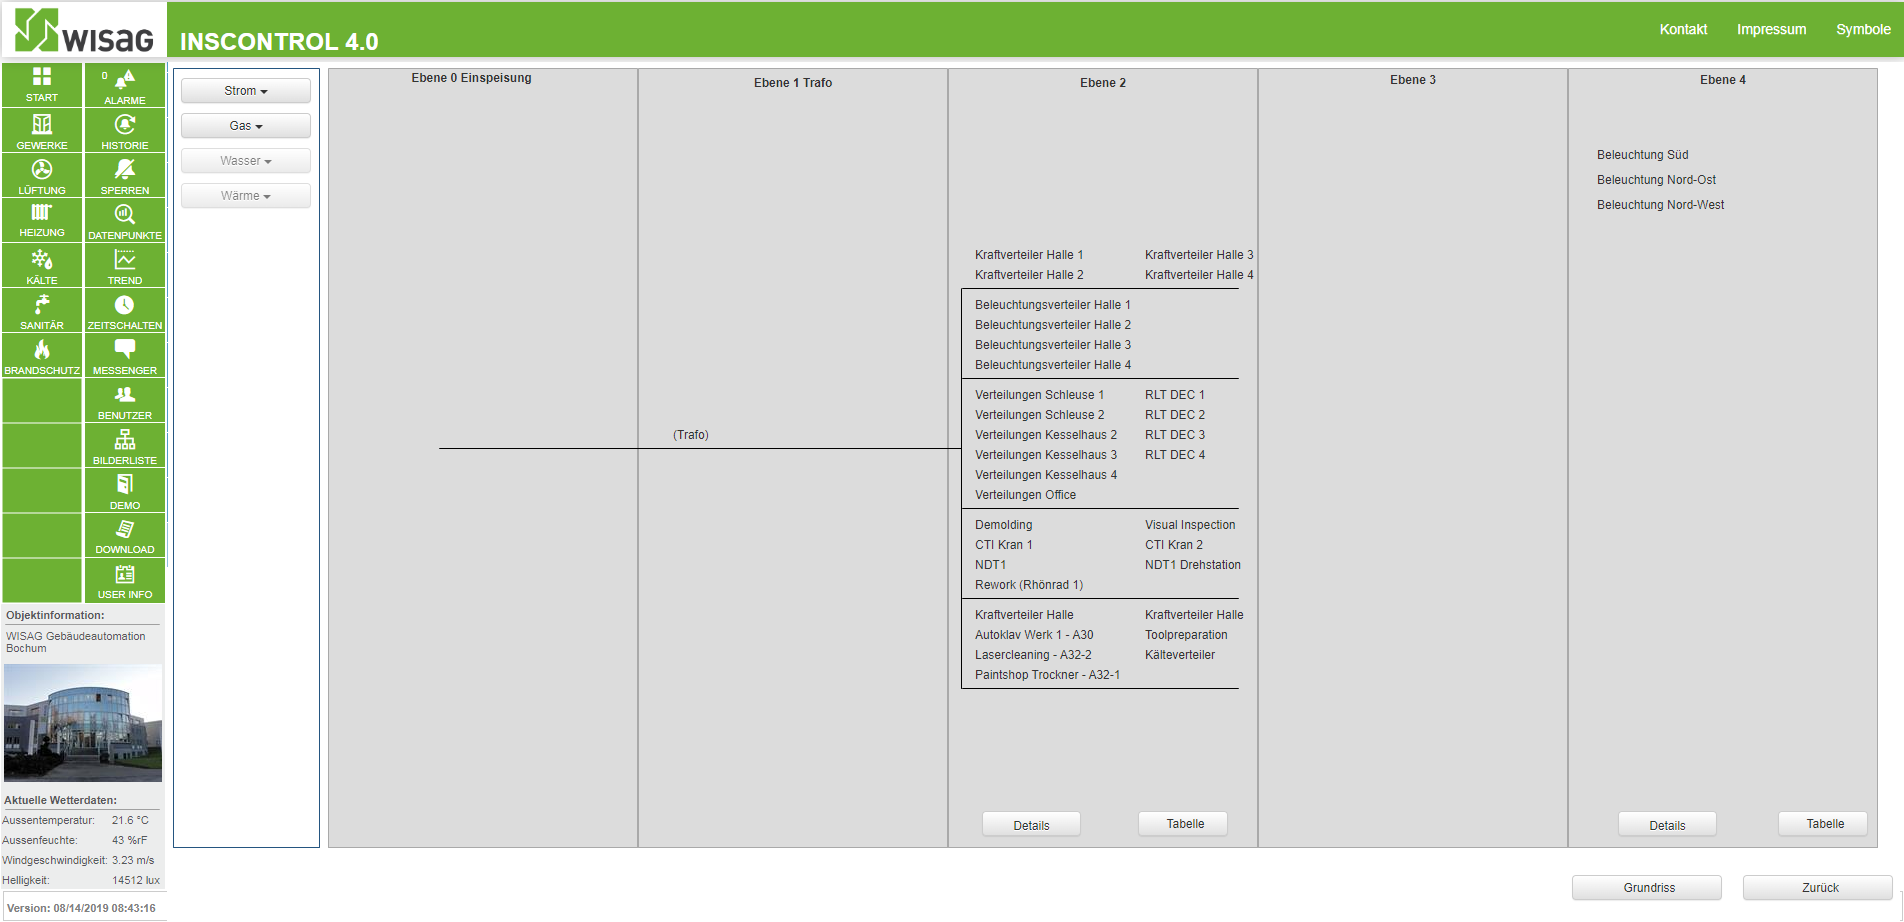Select Kraftverteiler Halle 2
The height and width of the screenshot is (922, 1904).
(x=1029, y=275)
